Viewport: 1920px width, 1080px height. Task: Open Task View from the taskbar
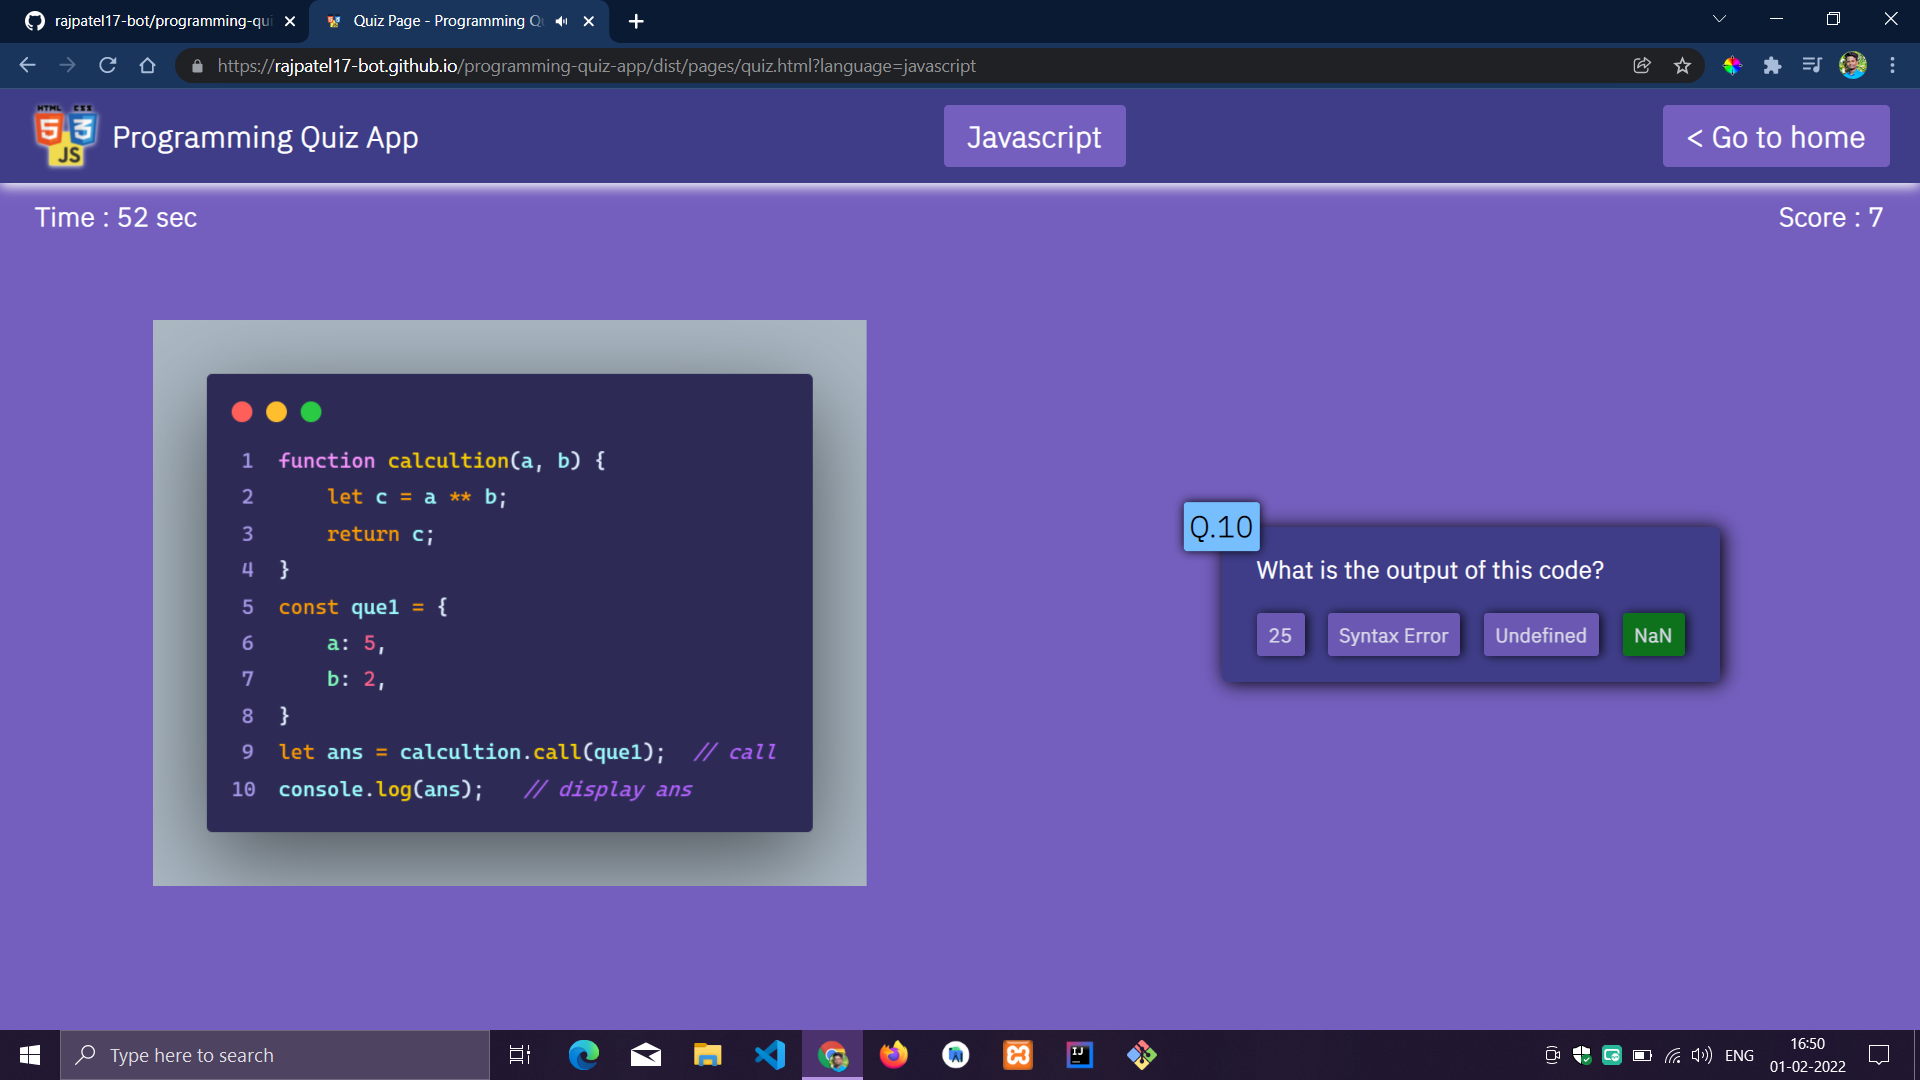click(x=519, y=1054)
